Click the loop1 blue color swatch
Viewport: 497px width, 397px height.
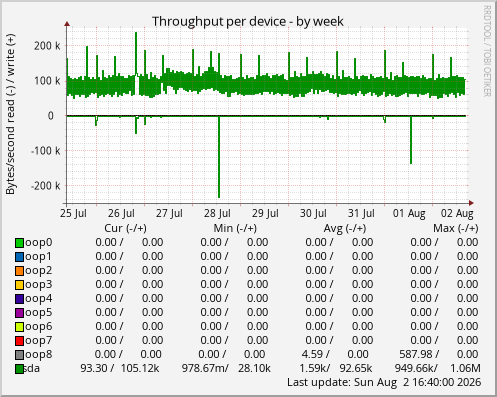click(19, 257)
